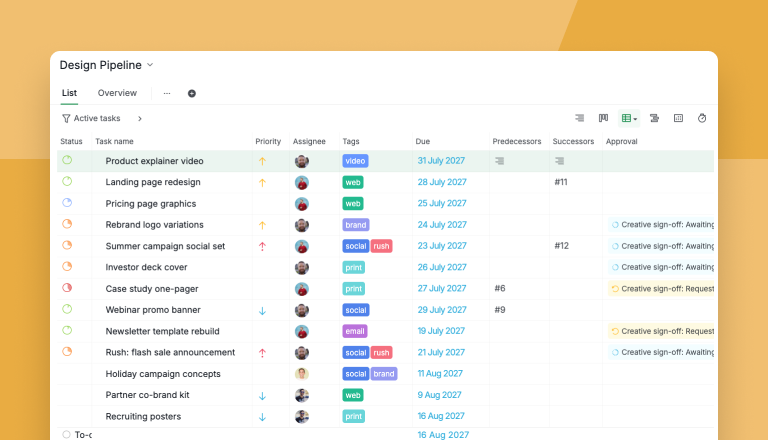
Task: Open the Design Pipeline project dropdown
Action: 150,65
